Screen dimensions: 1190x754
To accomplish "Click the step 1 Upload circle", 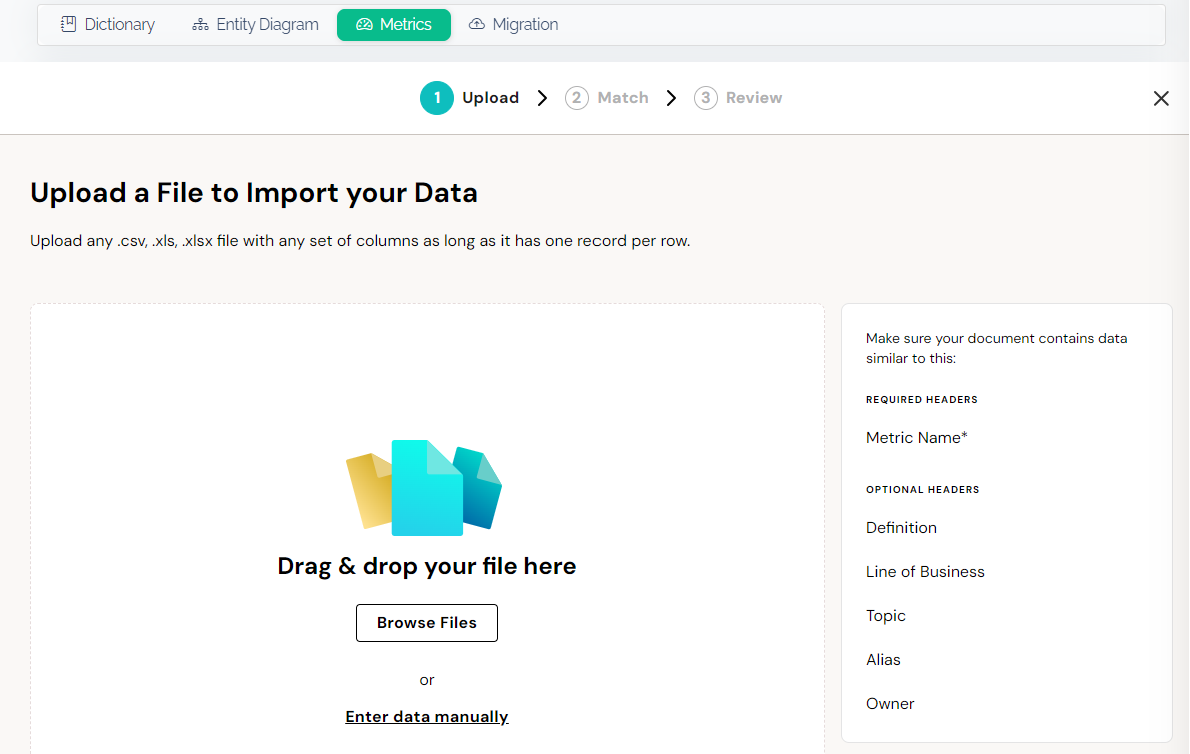I will 437,97.
